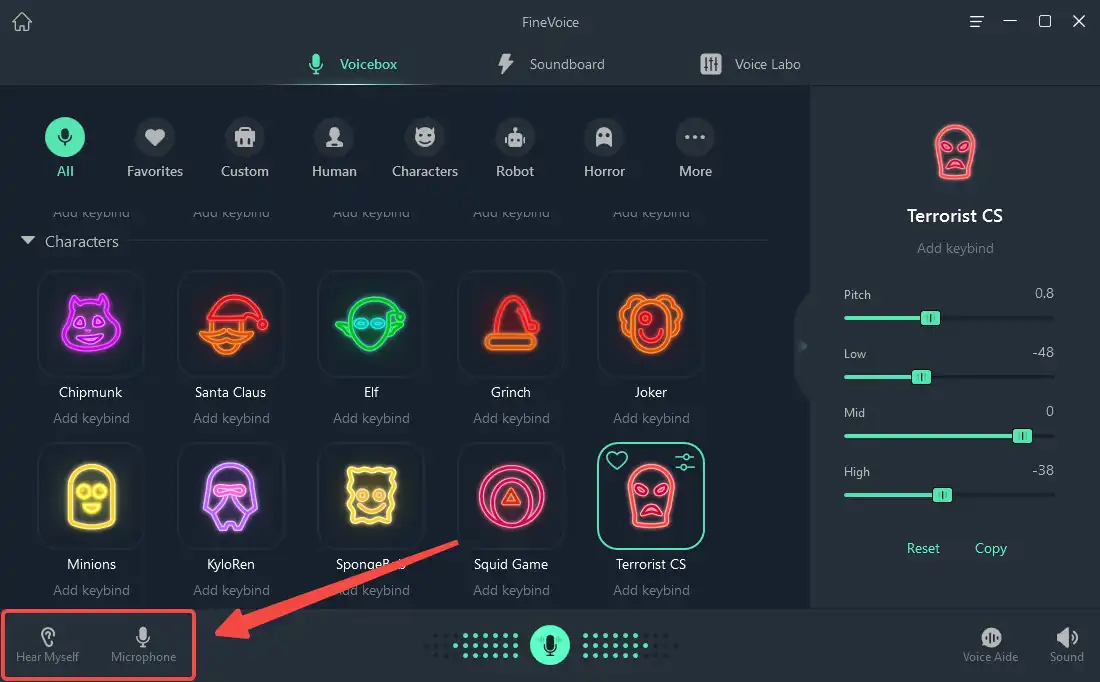The height and width of the screenshot is (682, 1100).
Task: Pick the Grinch voice
Action: [511, 323]
